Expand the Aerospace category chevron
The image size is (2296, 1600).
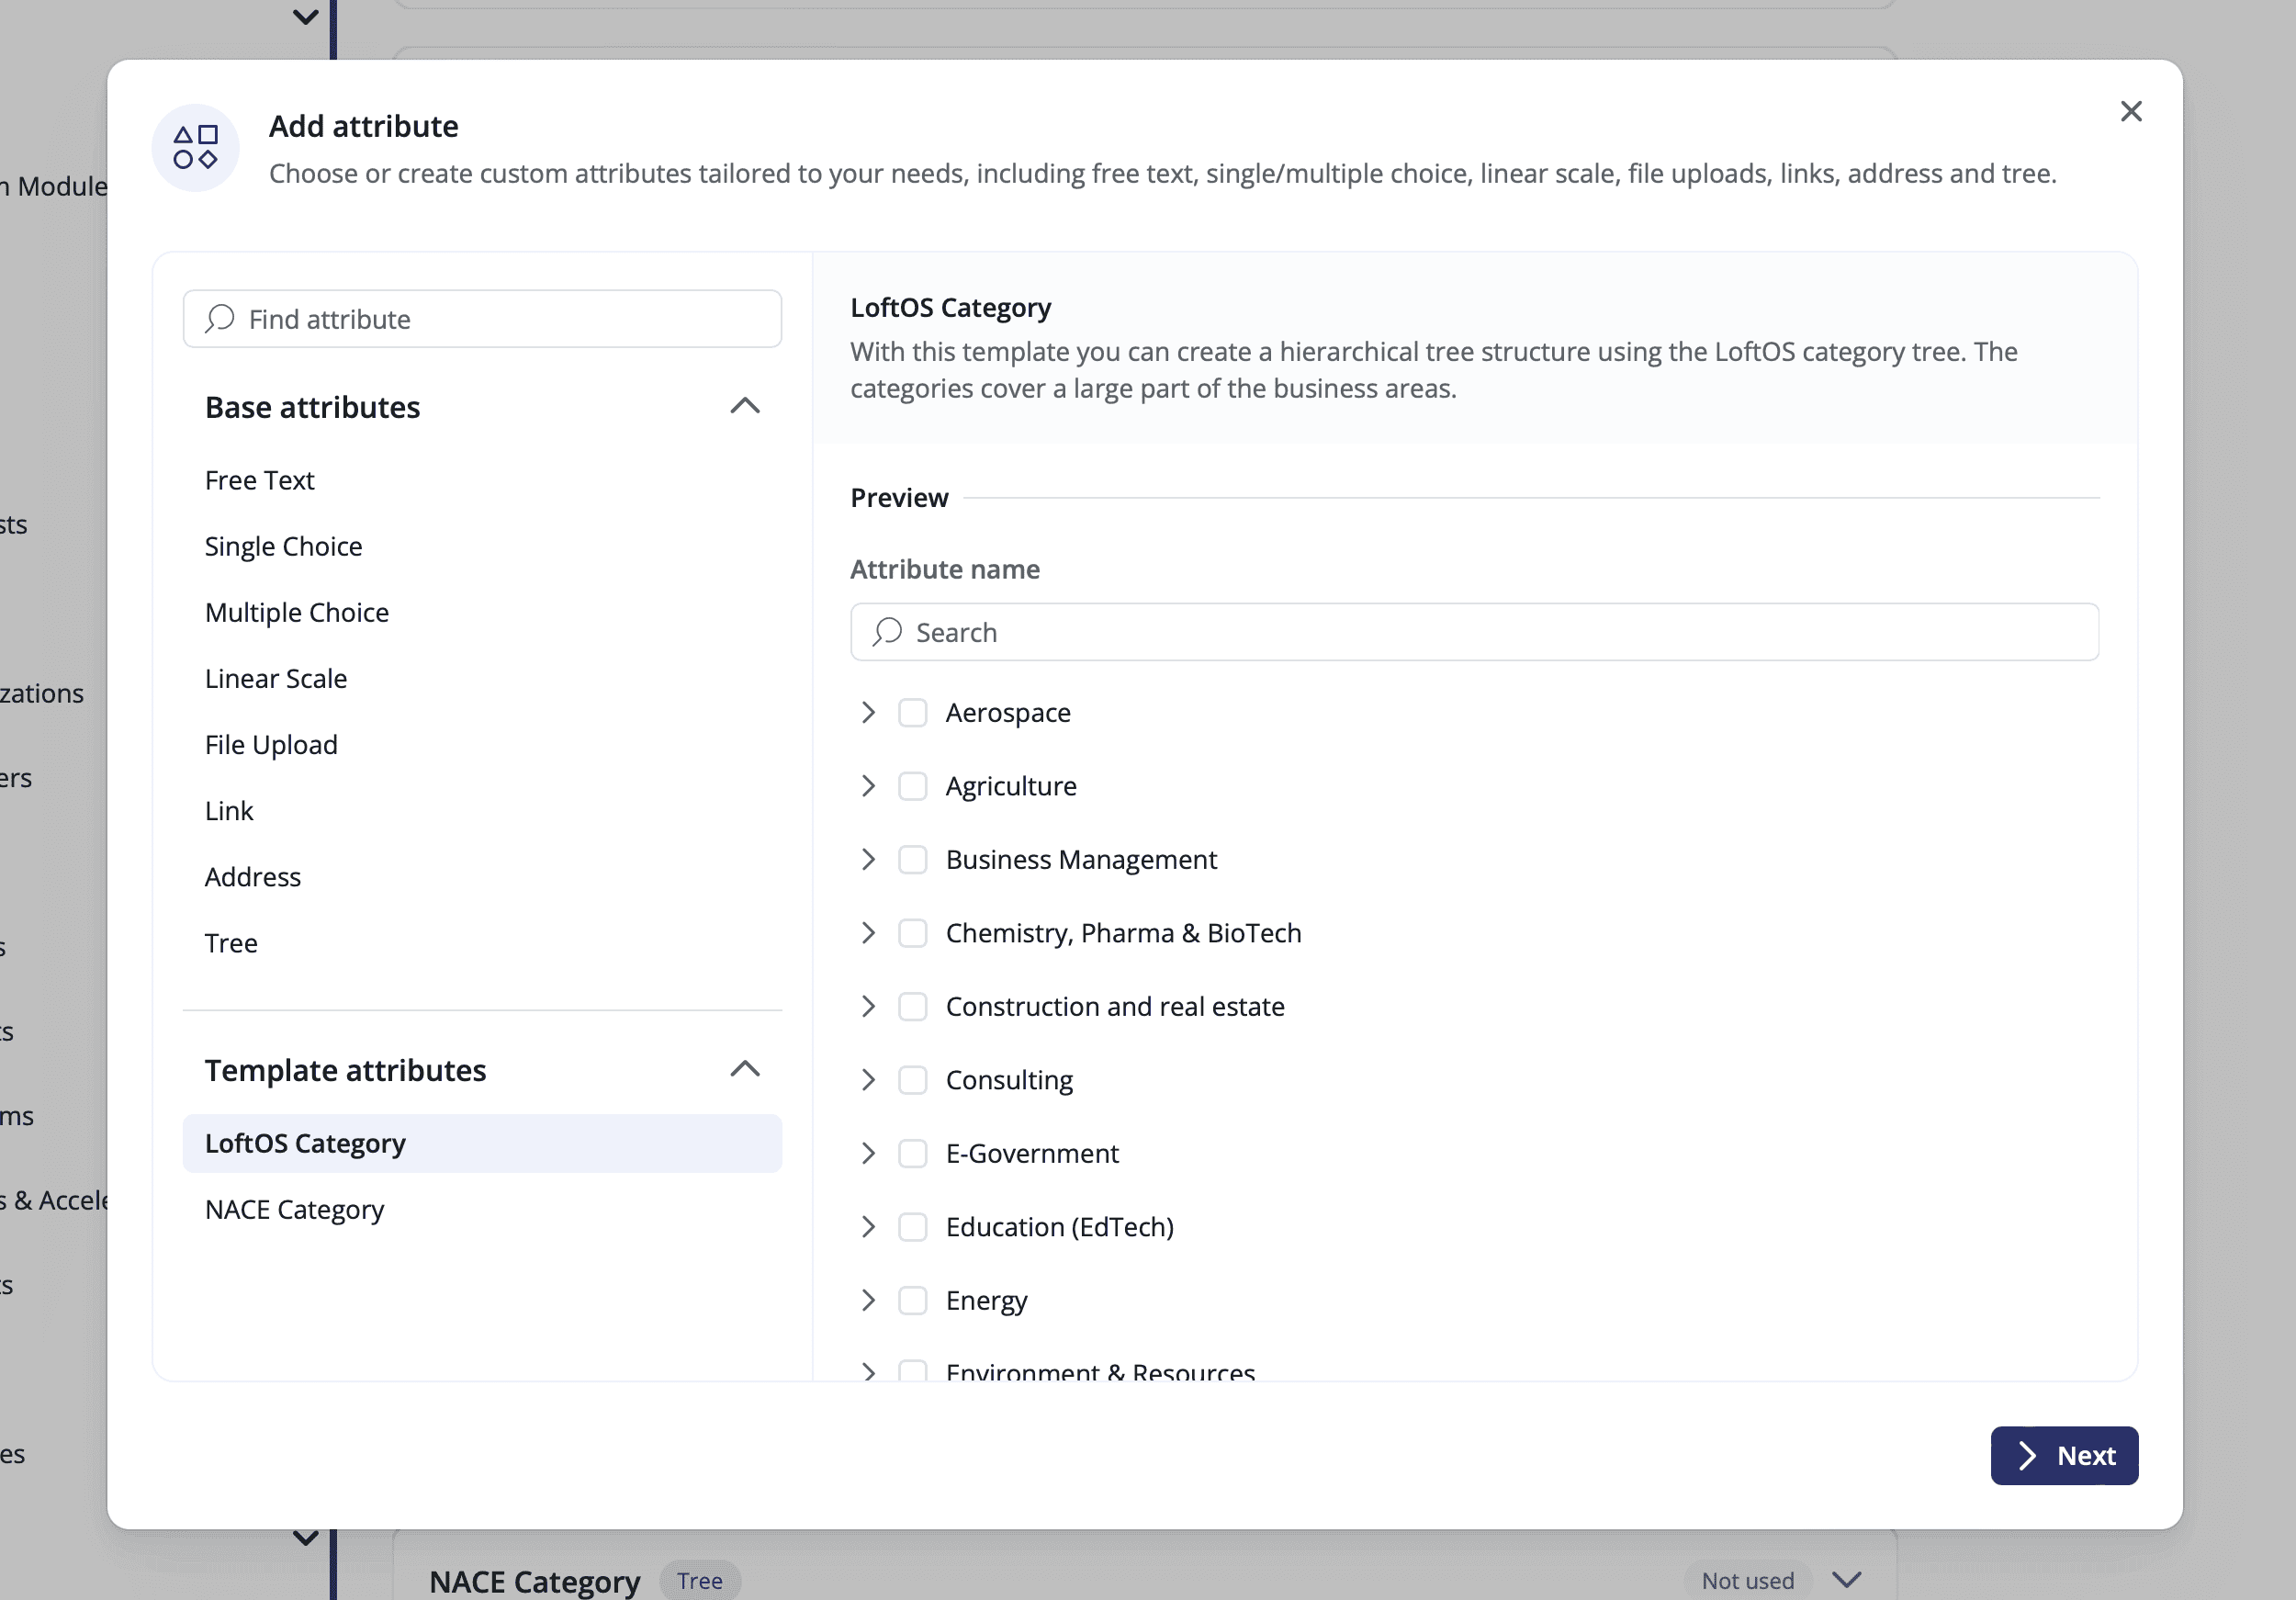pos(868,713)
